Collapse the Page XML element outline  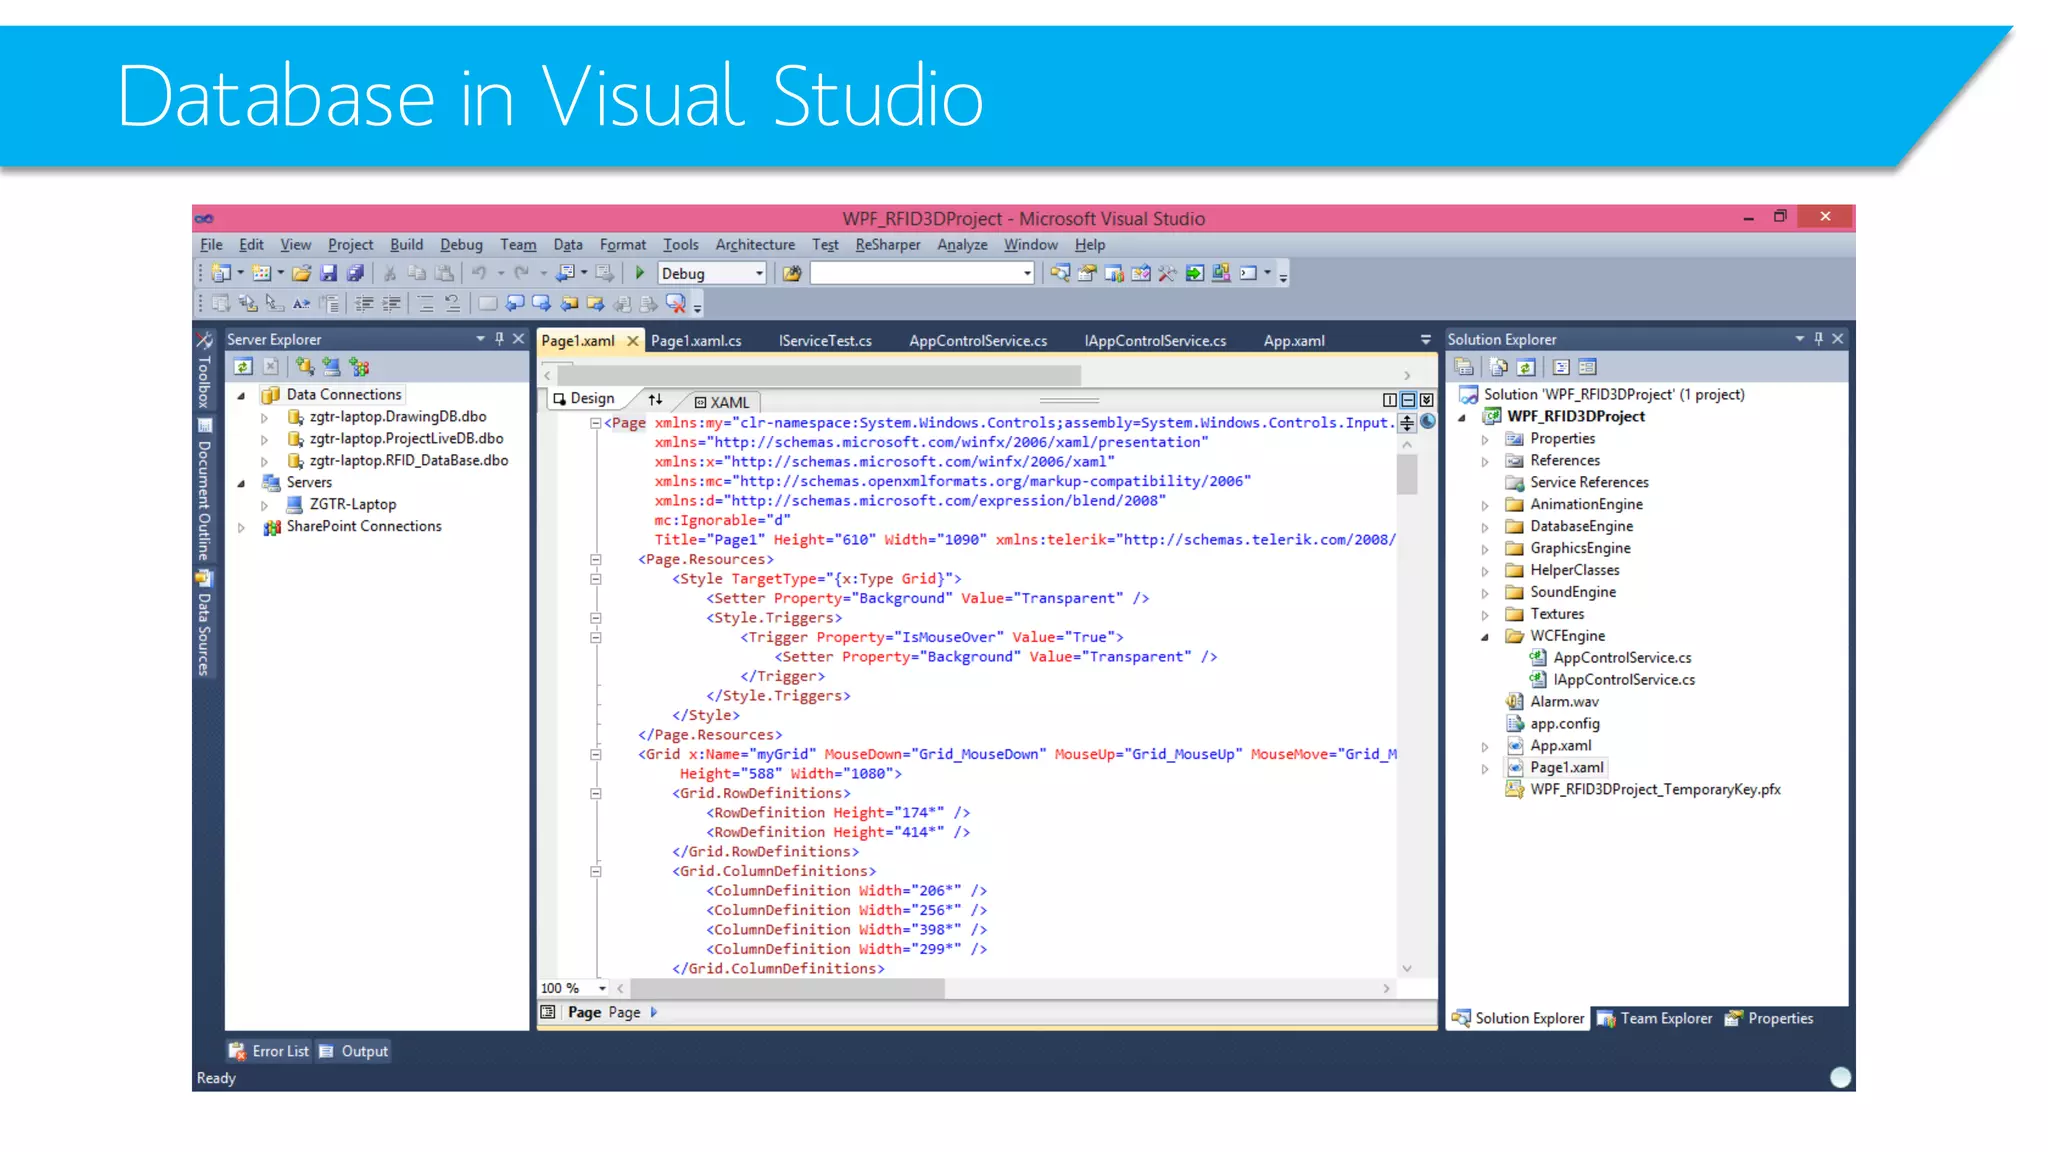click(595, 423)
